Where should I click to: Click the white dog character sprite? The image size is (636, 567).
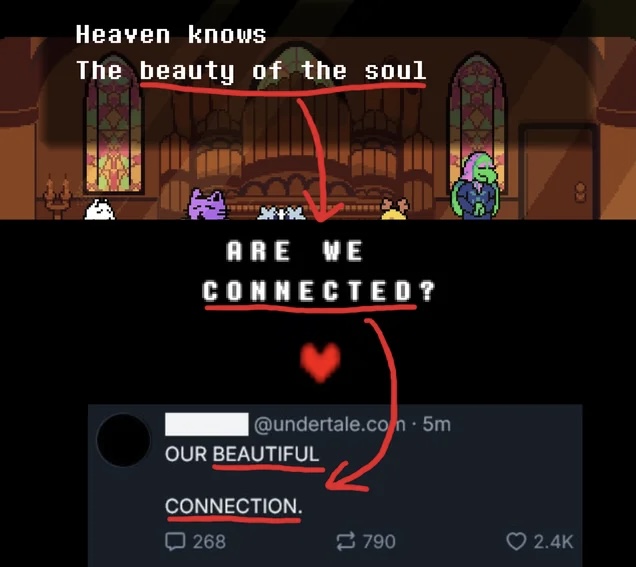(99, 209)
